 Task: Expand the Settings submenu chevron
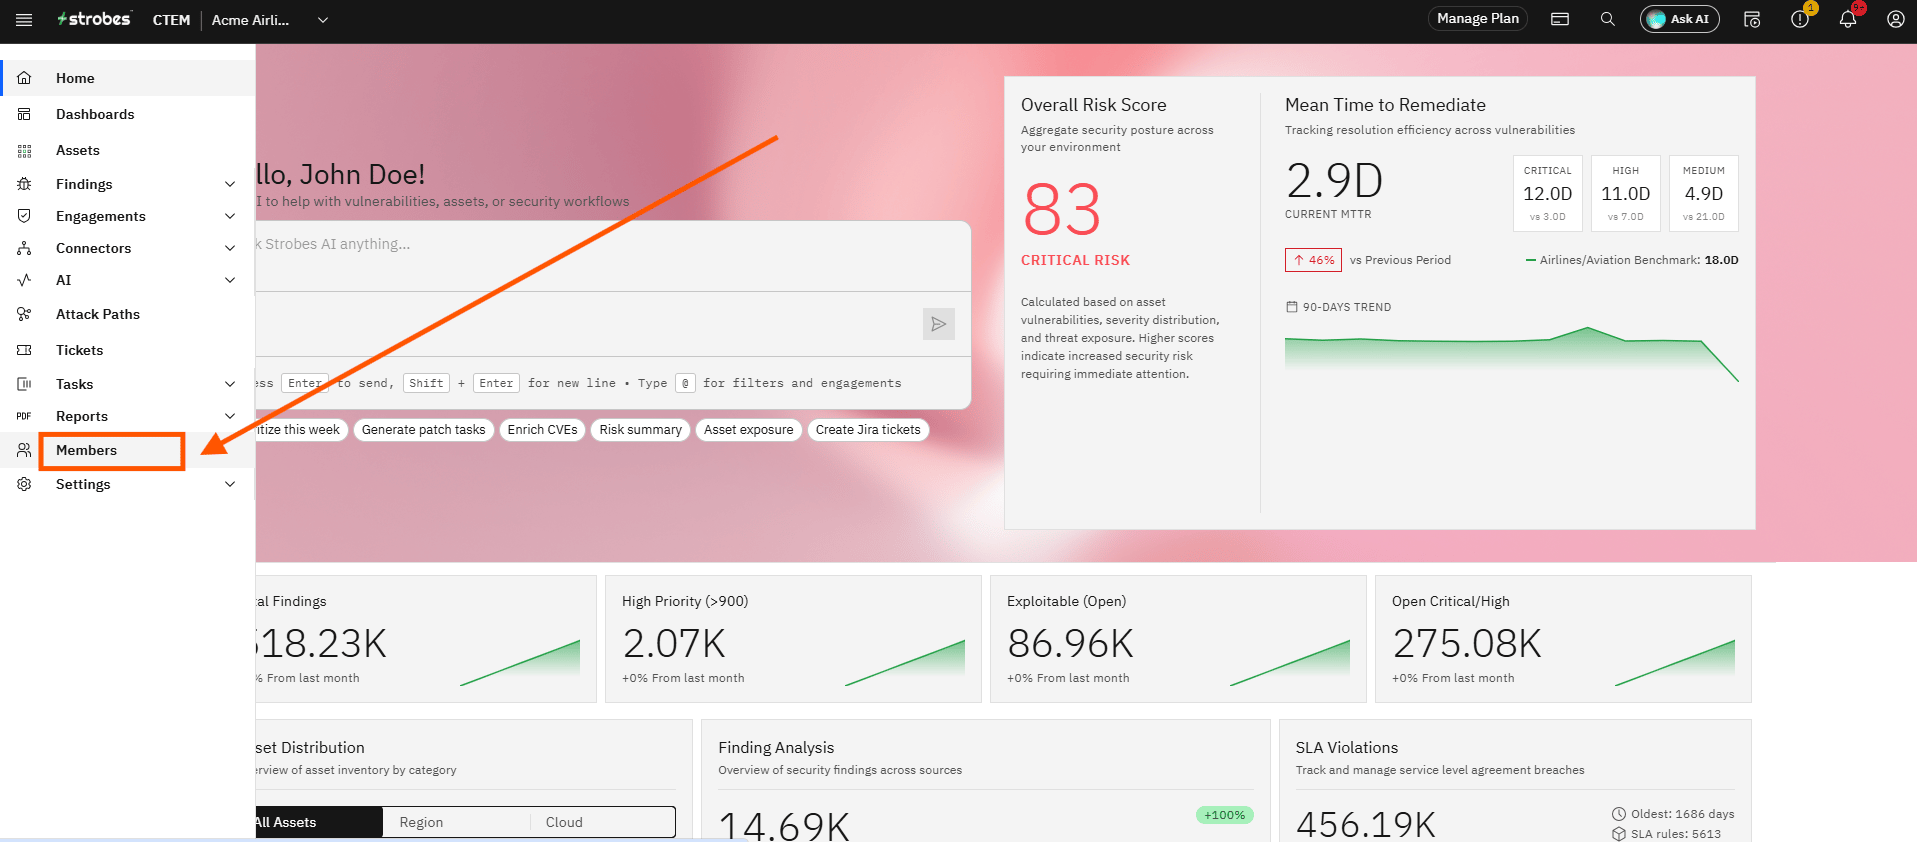pyautogui.click(x=230, y=484)
